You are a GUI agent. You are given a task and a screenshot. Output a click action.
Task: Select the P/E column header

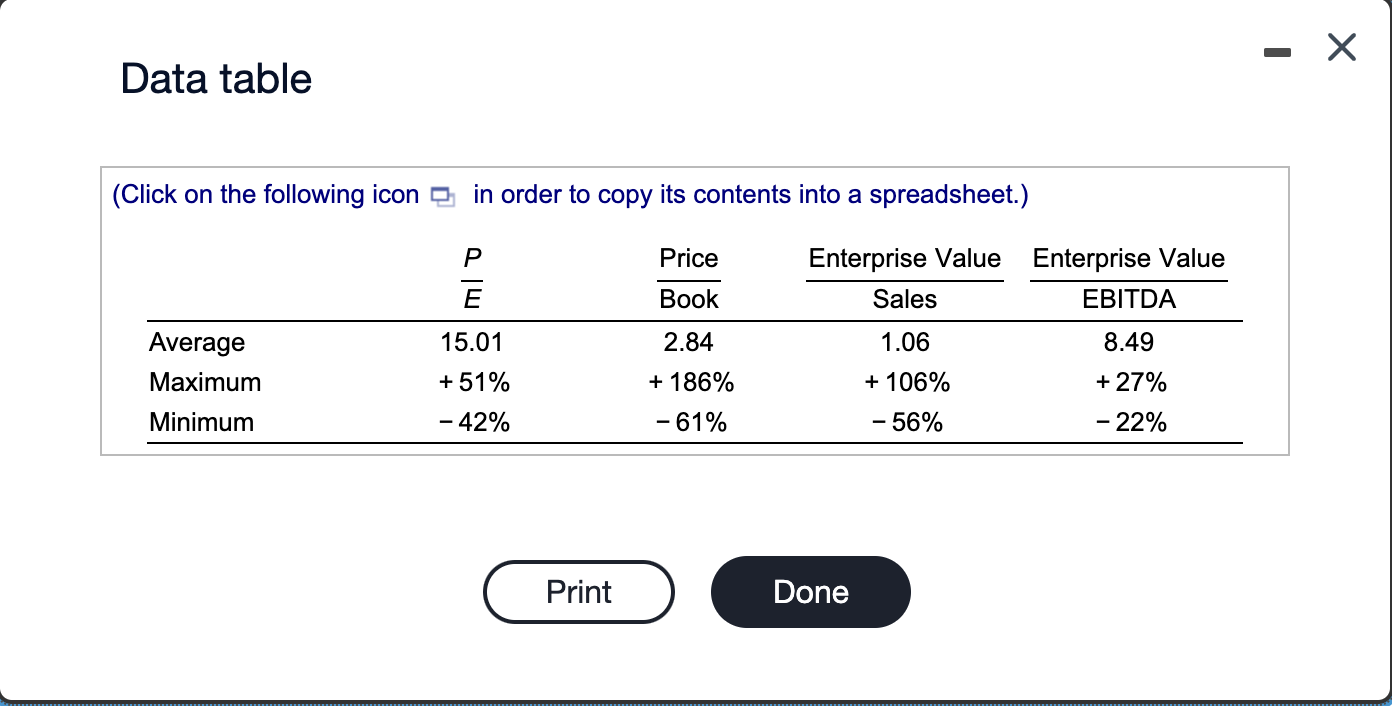472,278
